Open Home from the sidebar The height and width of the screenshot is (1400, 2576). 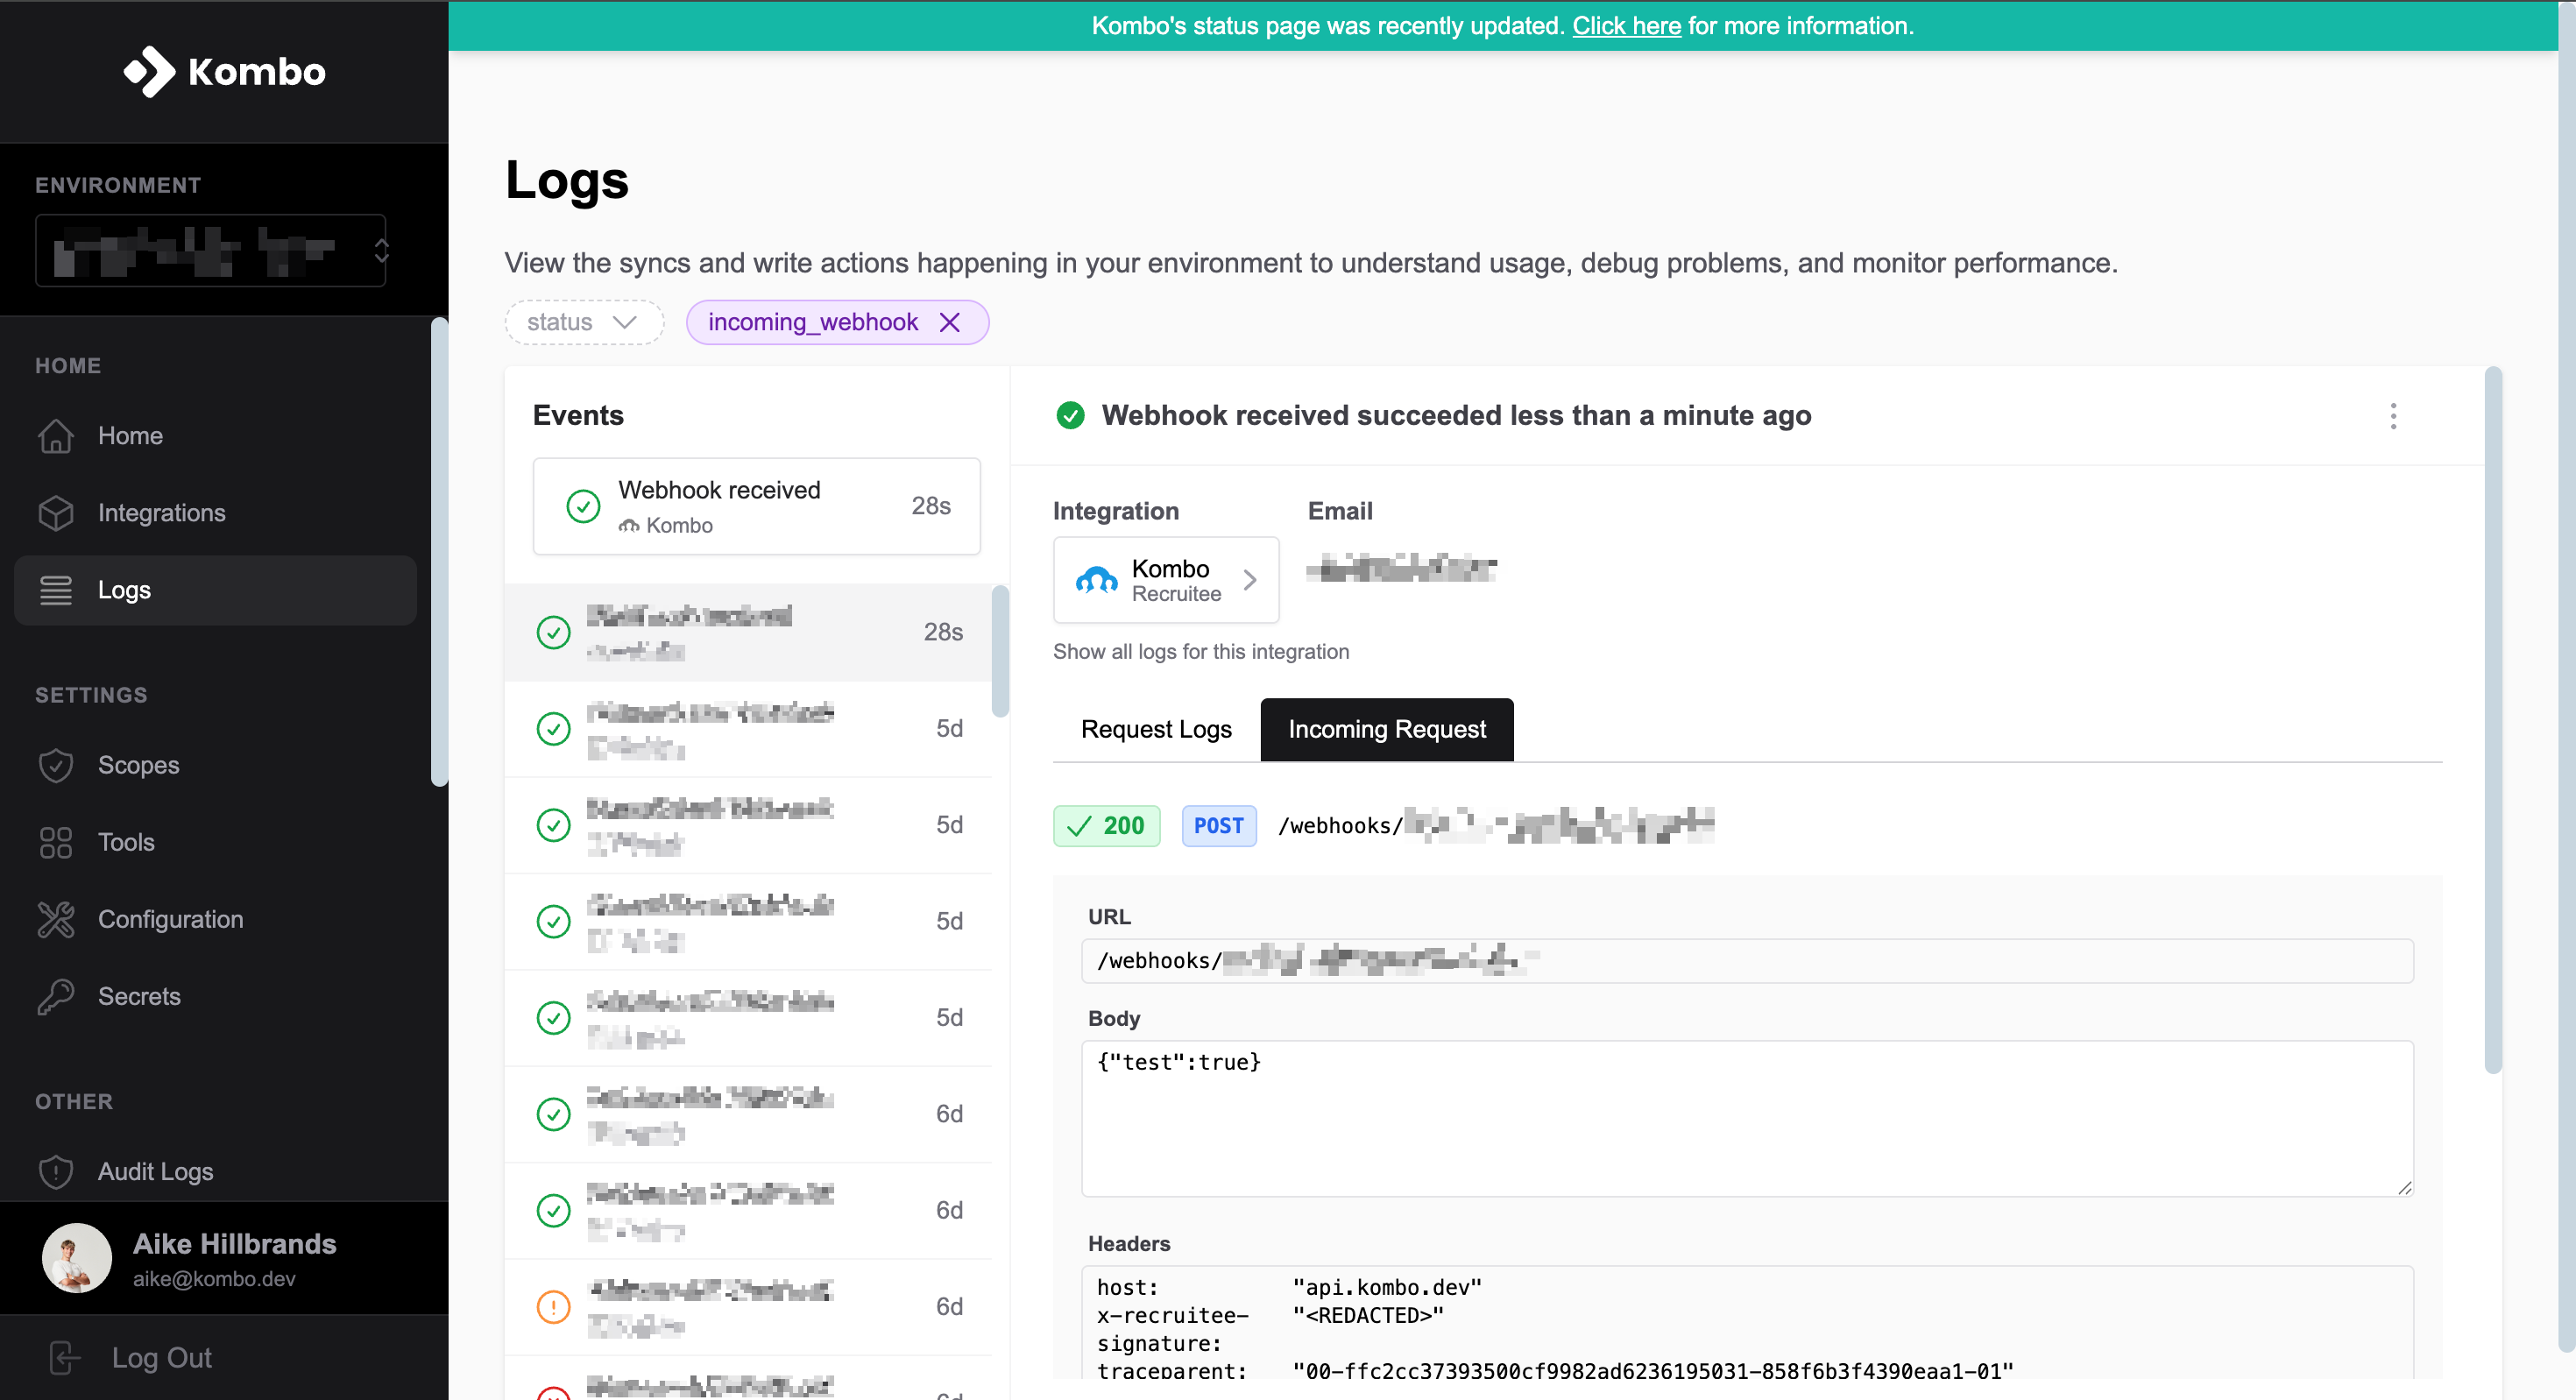point(215,436)
